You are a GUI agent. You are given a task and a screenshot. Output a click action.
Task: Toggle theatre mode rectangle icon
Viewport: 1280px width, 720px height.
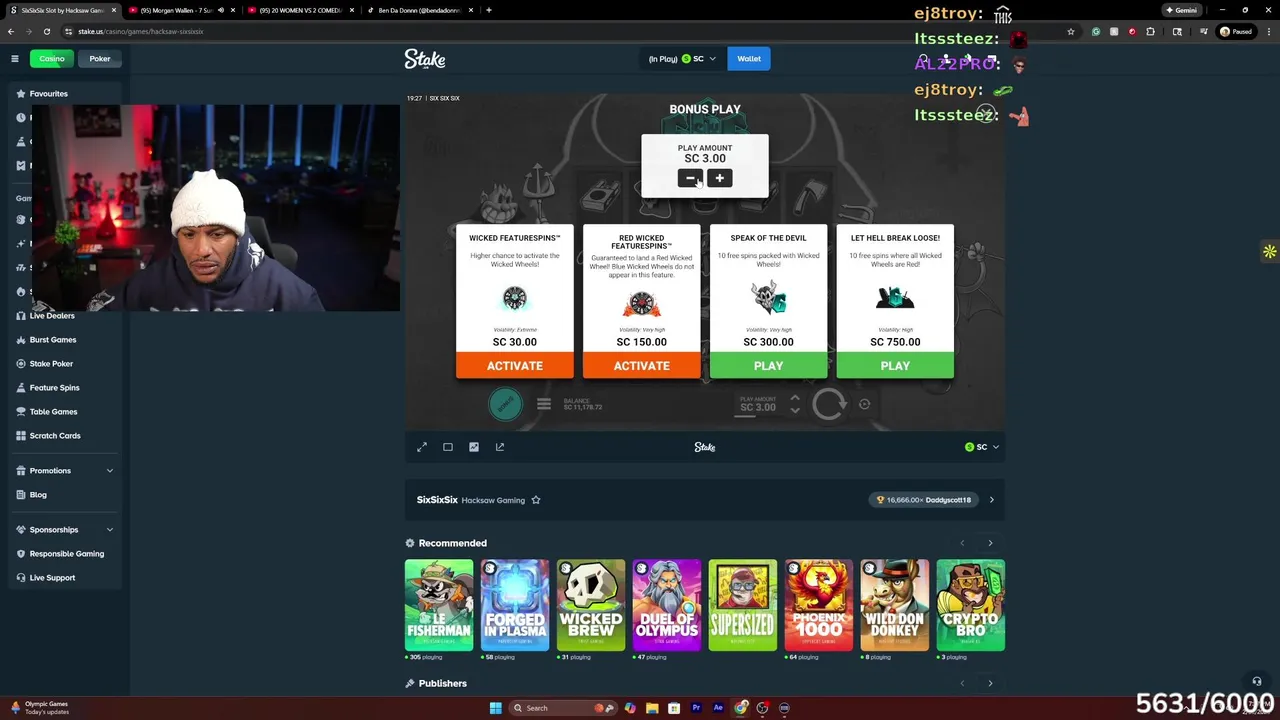(448, 447)
